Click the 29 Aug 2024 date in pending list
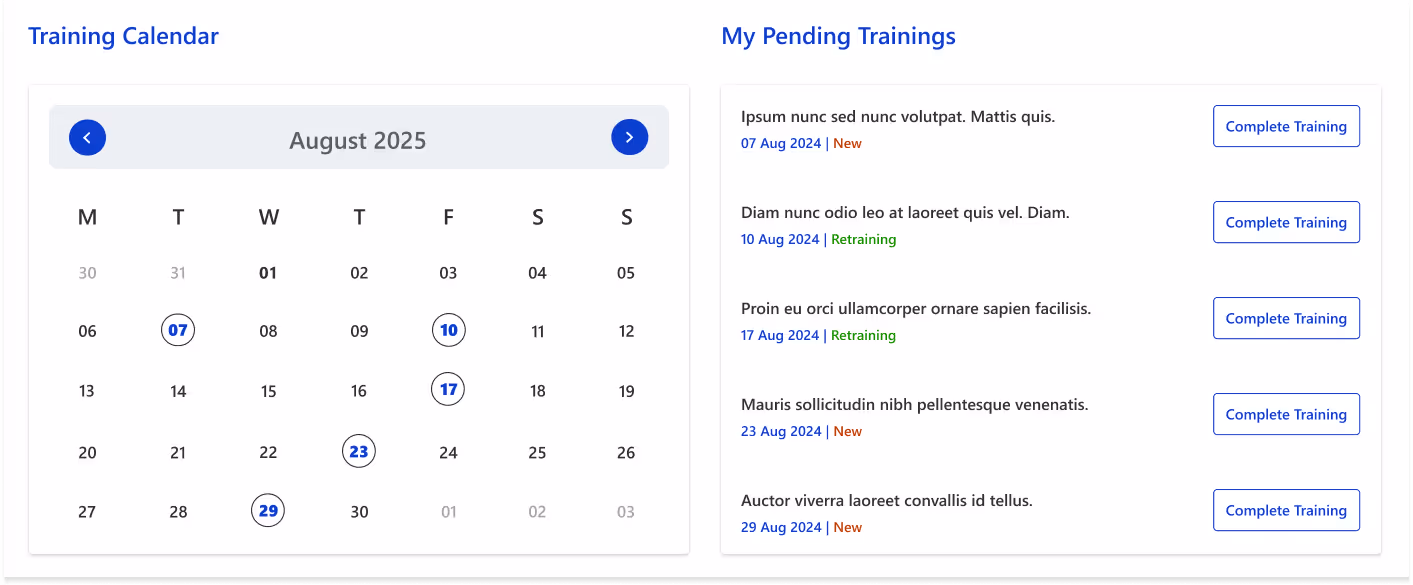 click(780, 527)
